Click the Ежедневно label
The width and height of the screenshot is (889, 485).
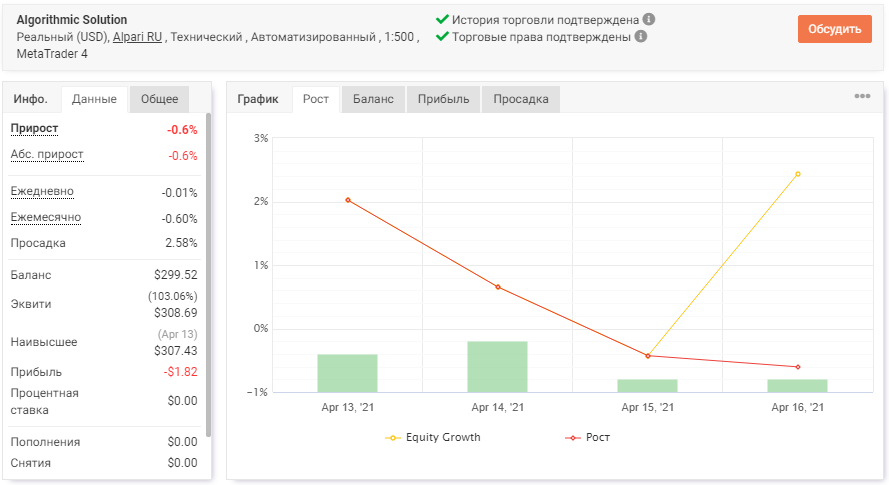click(x=42, y=191)
